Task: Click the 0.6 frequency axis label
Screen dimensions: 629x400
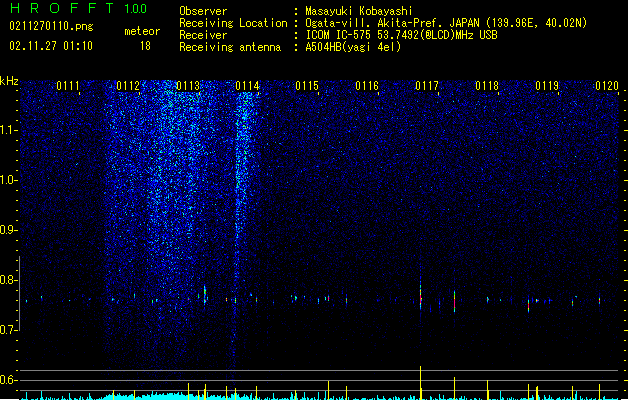Action: point(8,380)
